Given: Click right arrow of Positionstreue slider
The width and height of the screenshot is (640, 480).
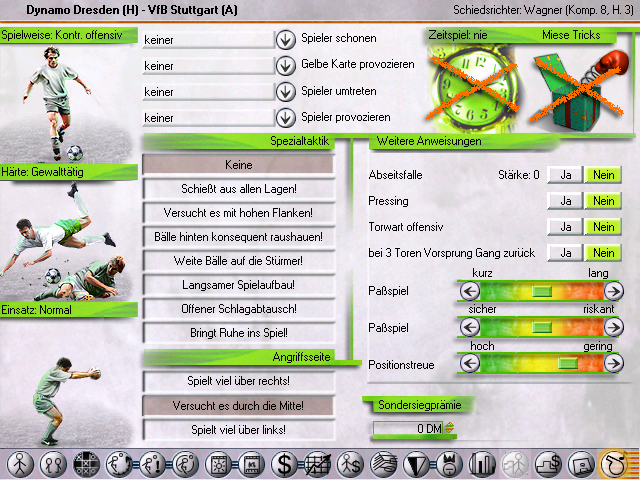Looking at the screenshot, I should [613, 363].
